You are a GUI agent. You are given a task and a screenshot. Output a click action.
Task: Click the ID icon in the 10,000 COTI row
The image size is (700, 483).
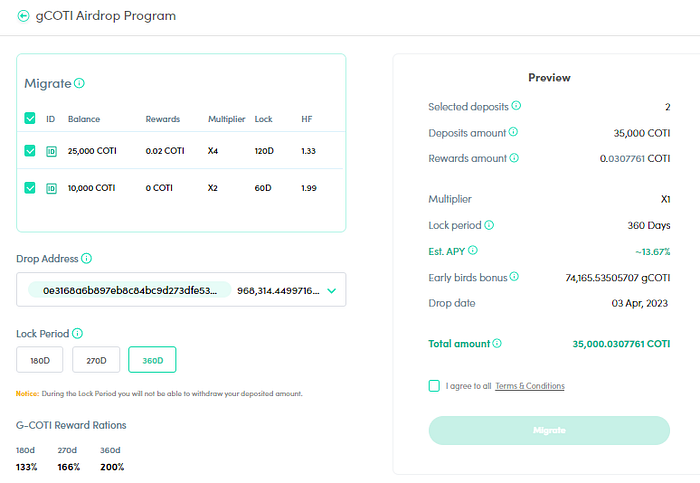51,188
